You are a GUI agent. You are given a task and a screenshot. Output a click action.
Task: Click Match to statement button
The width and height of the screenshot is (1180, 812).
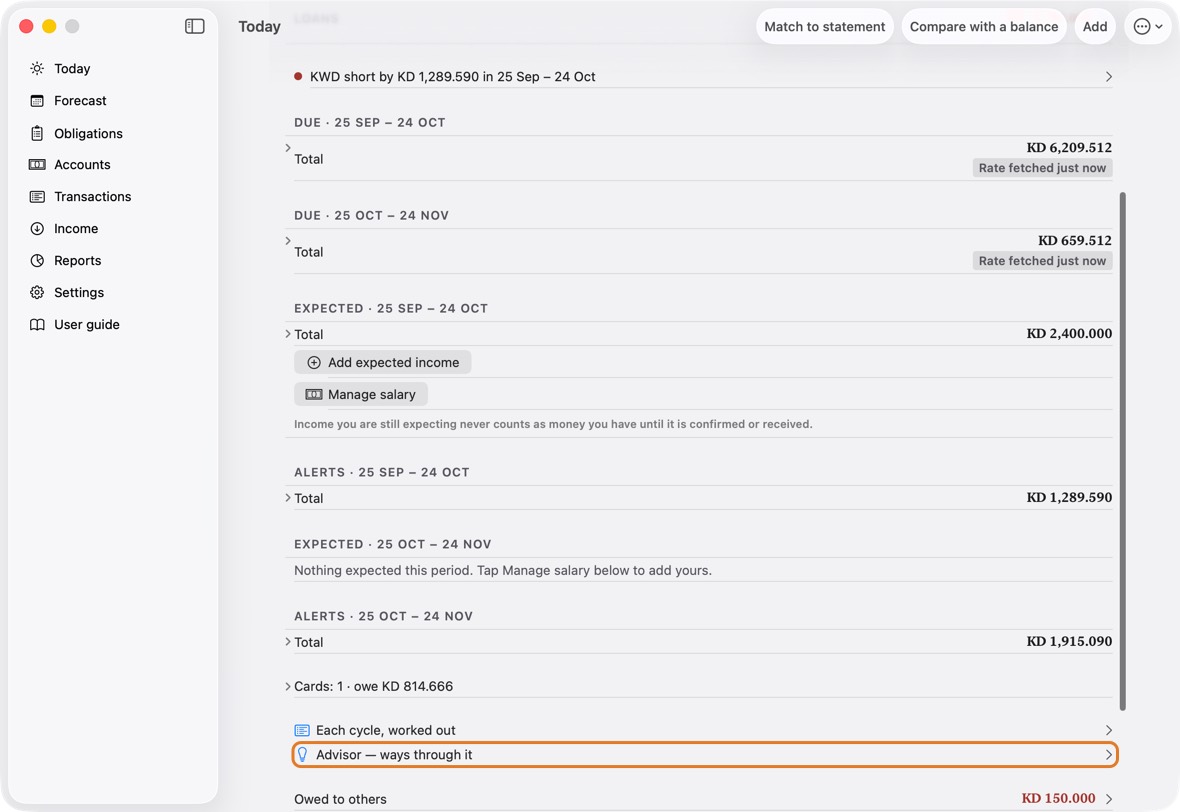coord(825,26)
